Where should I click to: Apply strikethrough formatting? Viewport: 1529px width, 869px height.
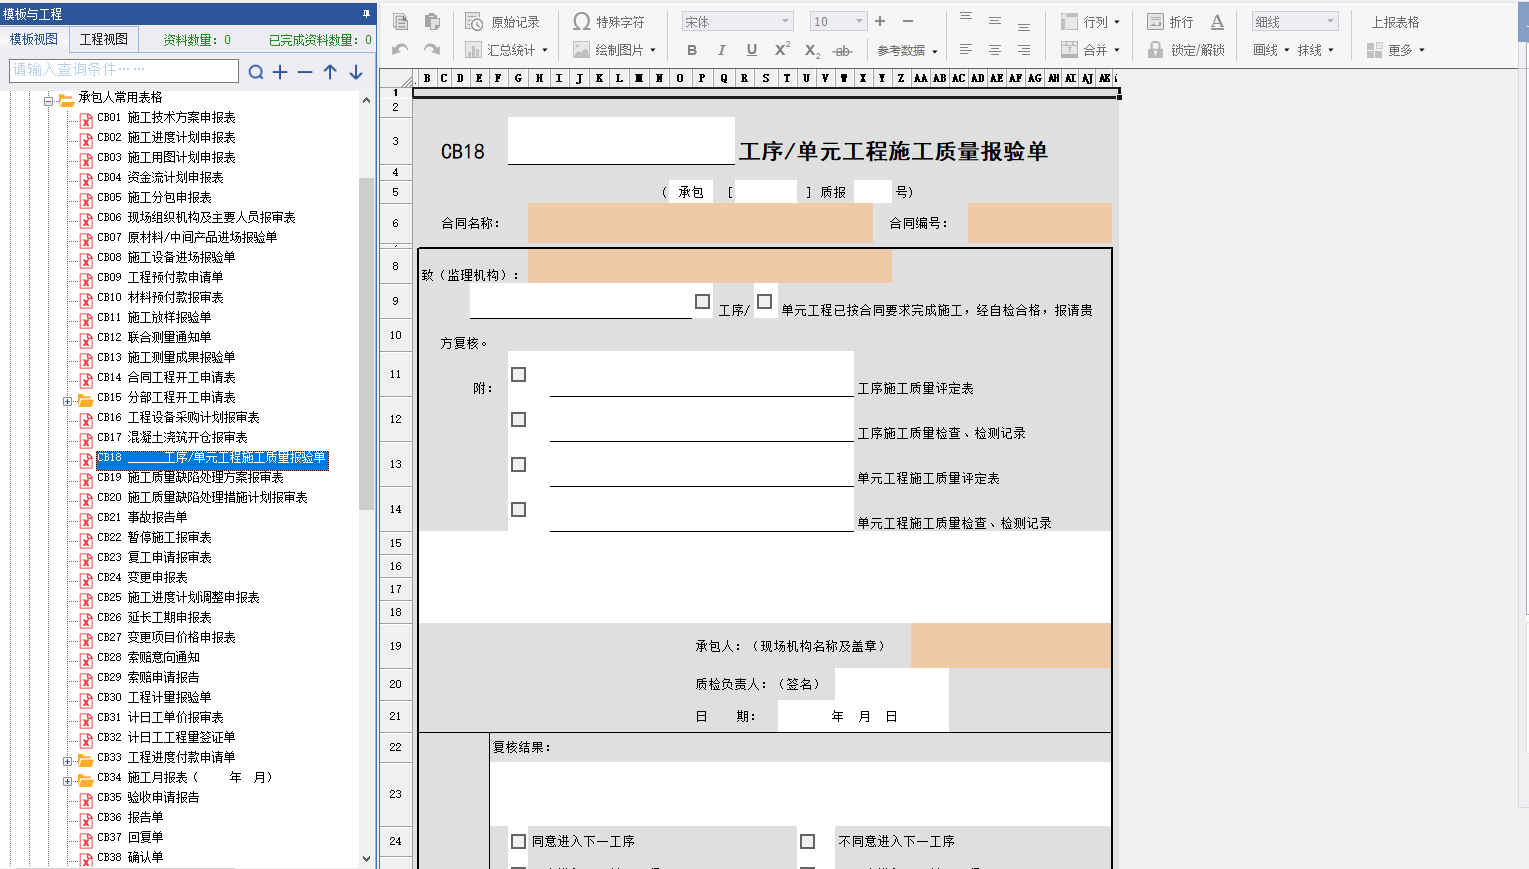tap(843, 50)
